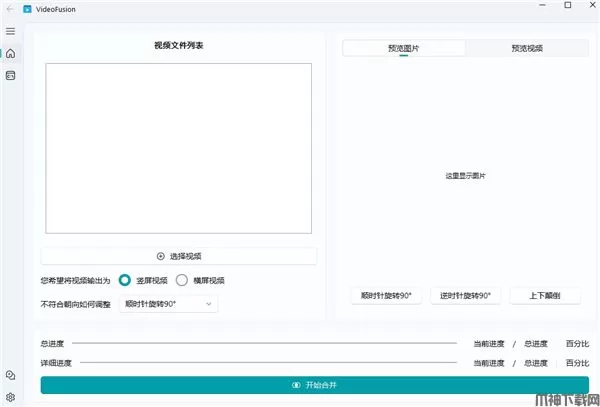Open the Settings gear in sidebar
This screenshot has height=407, width=600.
click(x=10, y=396)
